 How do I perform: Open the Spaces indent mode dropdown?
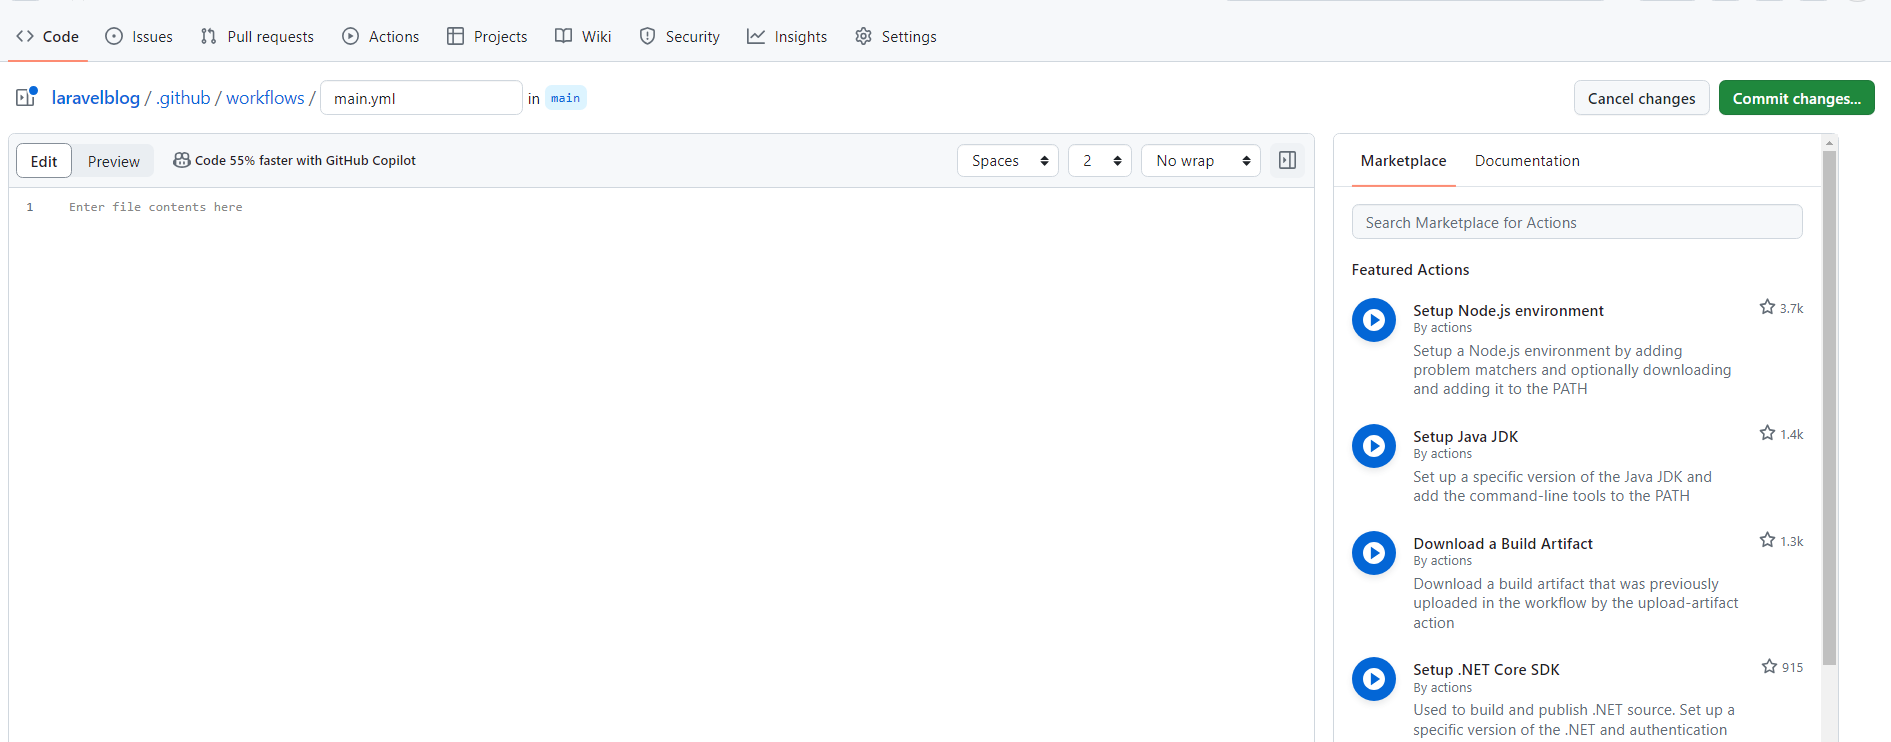[x=1007, y=160]
